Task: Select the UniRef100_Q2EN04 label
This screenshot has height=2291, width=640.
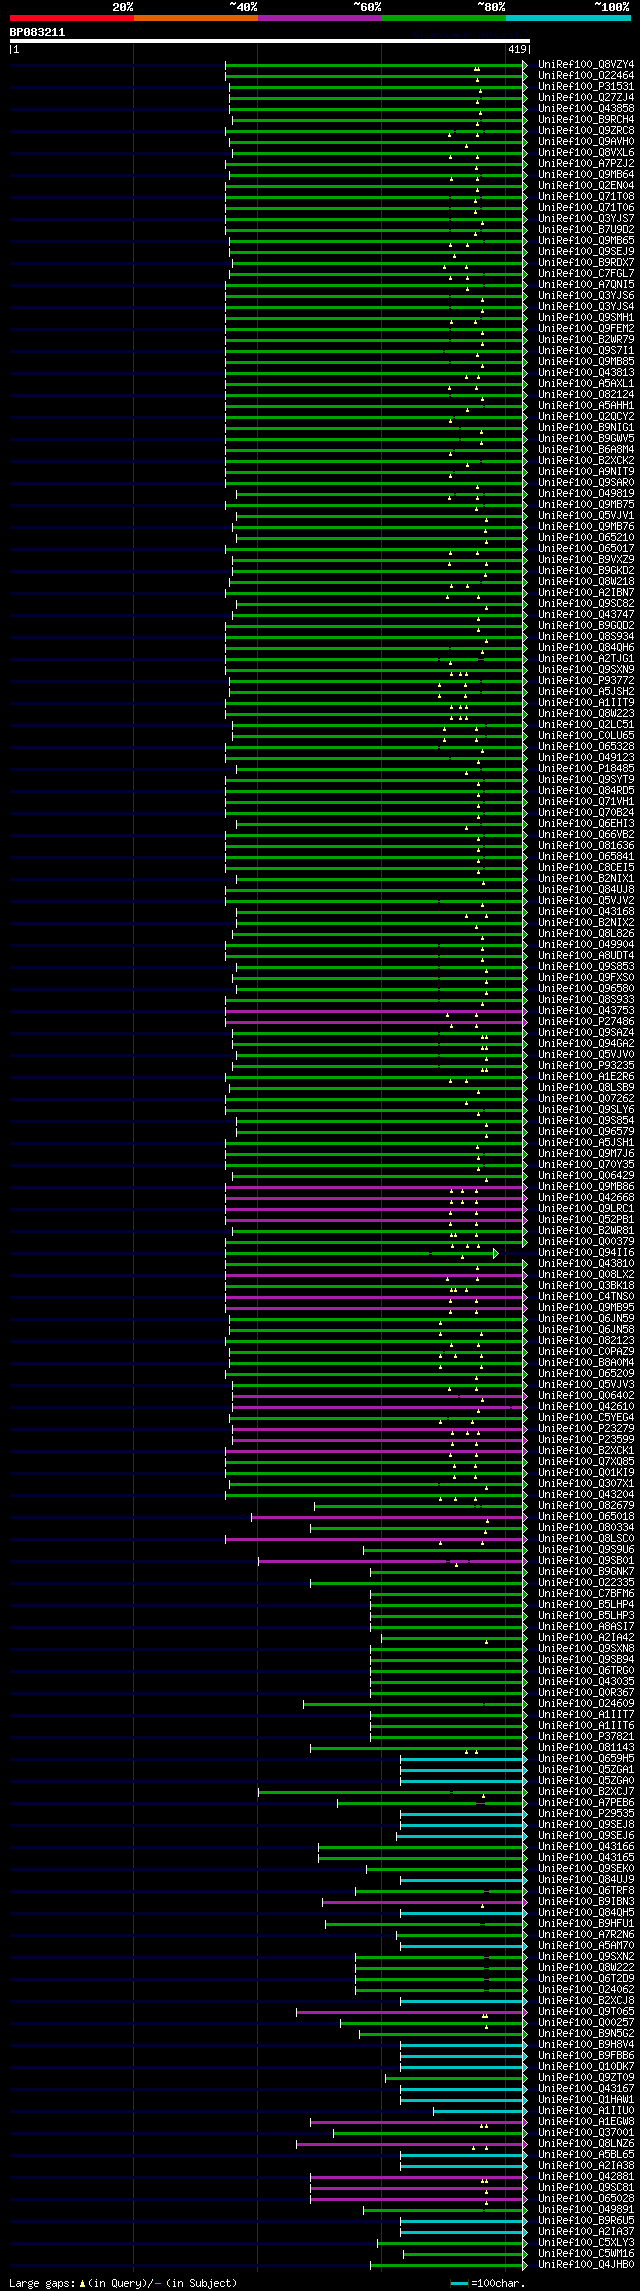Action: click(x=586, y=186)
